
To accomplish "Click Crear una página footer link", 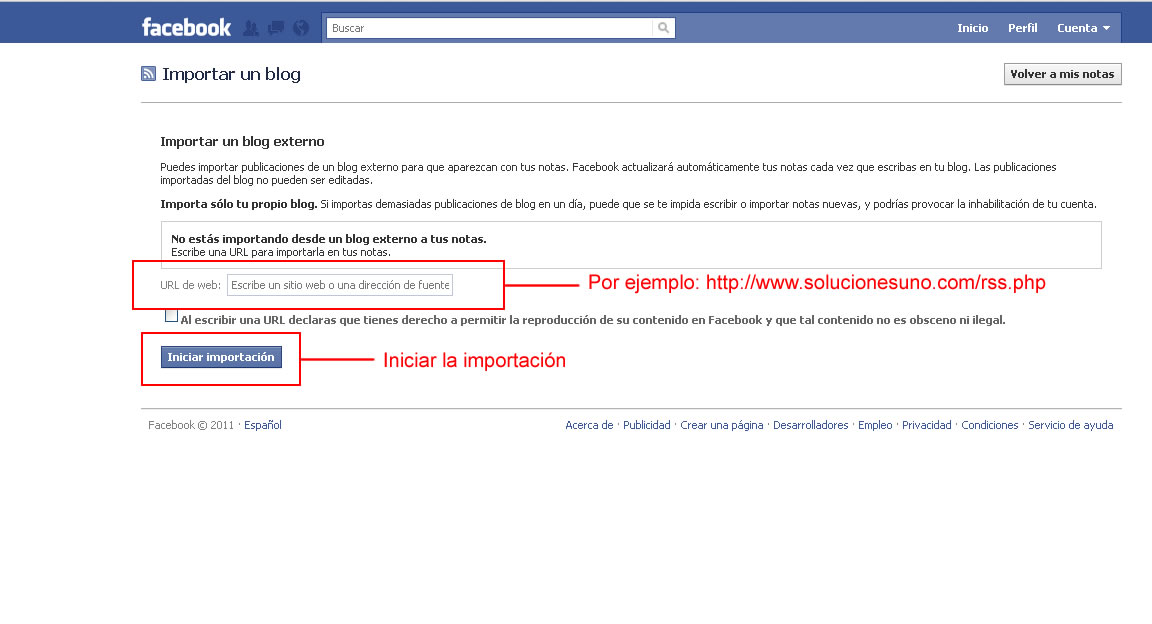I will (x=721, y=425).
